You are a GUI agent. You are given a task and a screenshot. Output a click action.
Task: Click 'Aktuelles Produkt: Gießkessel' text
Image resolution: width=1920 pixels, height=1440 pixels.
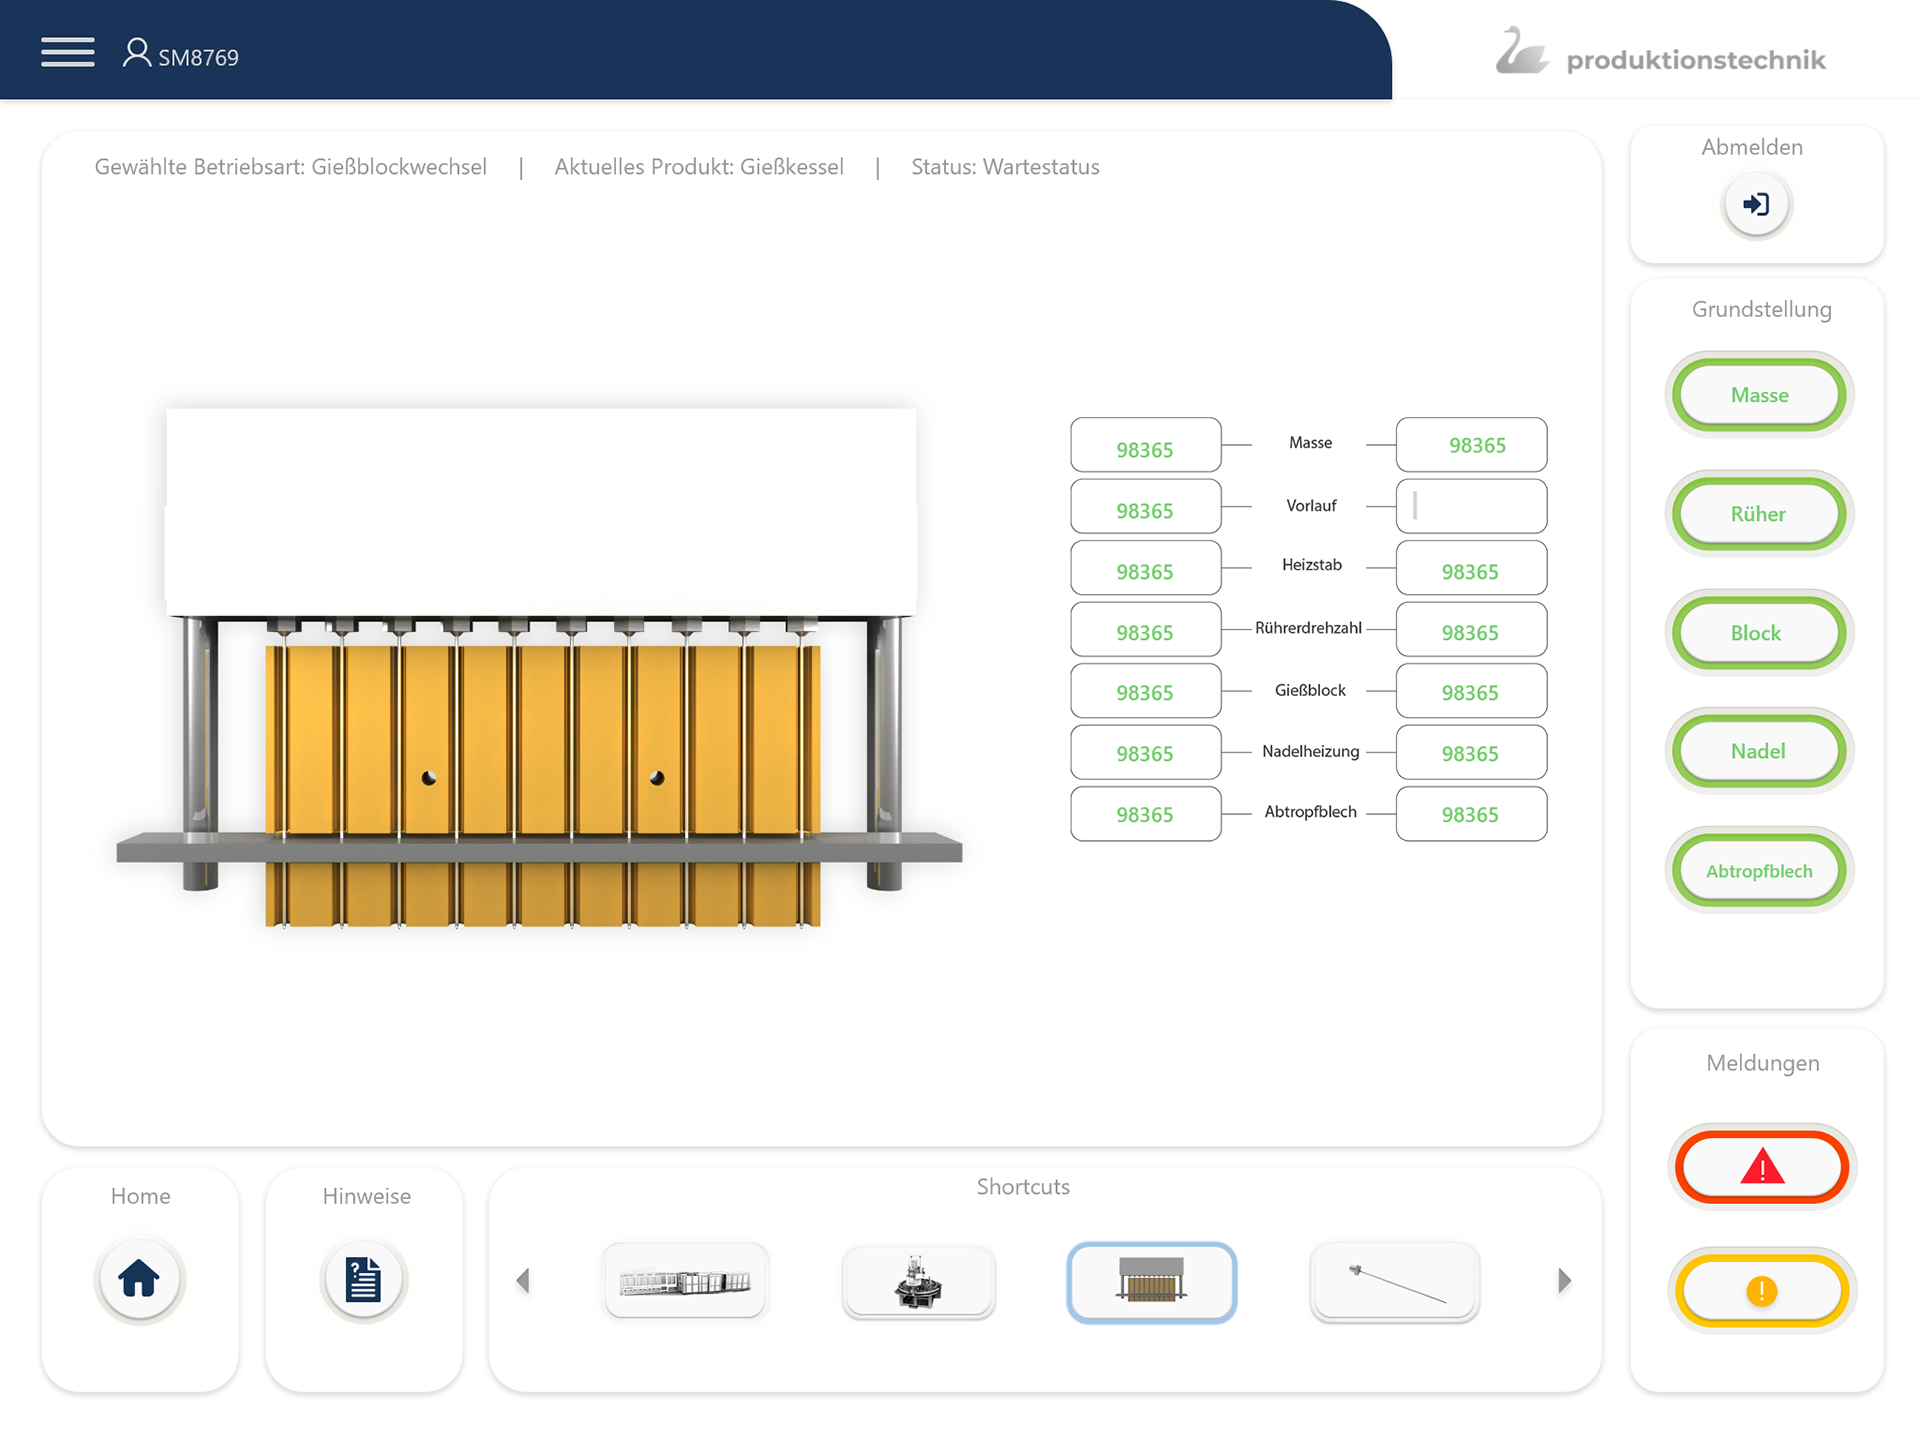click(x=699, y=167)
